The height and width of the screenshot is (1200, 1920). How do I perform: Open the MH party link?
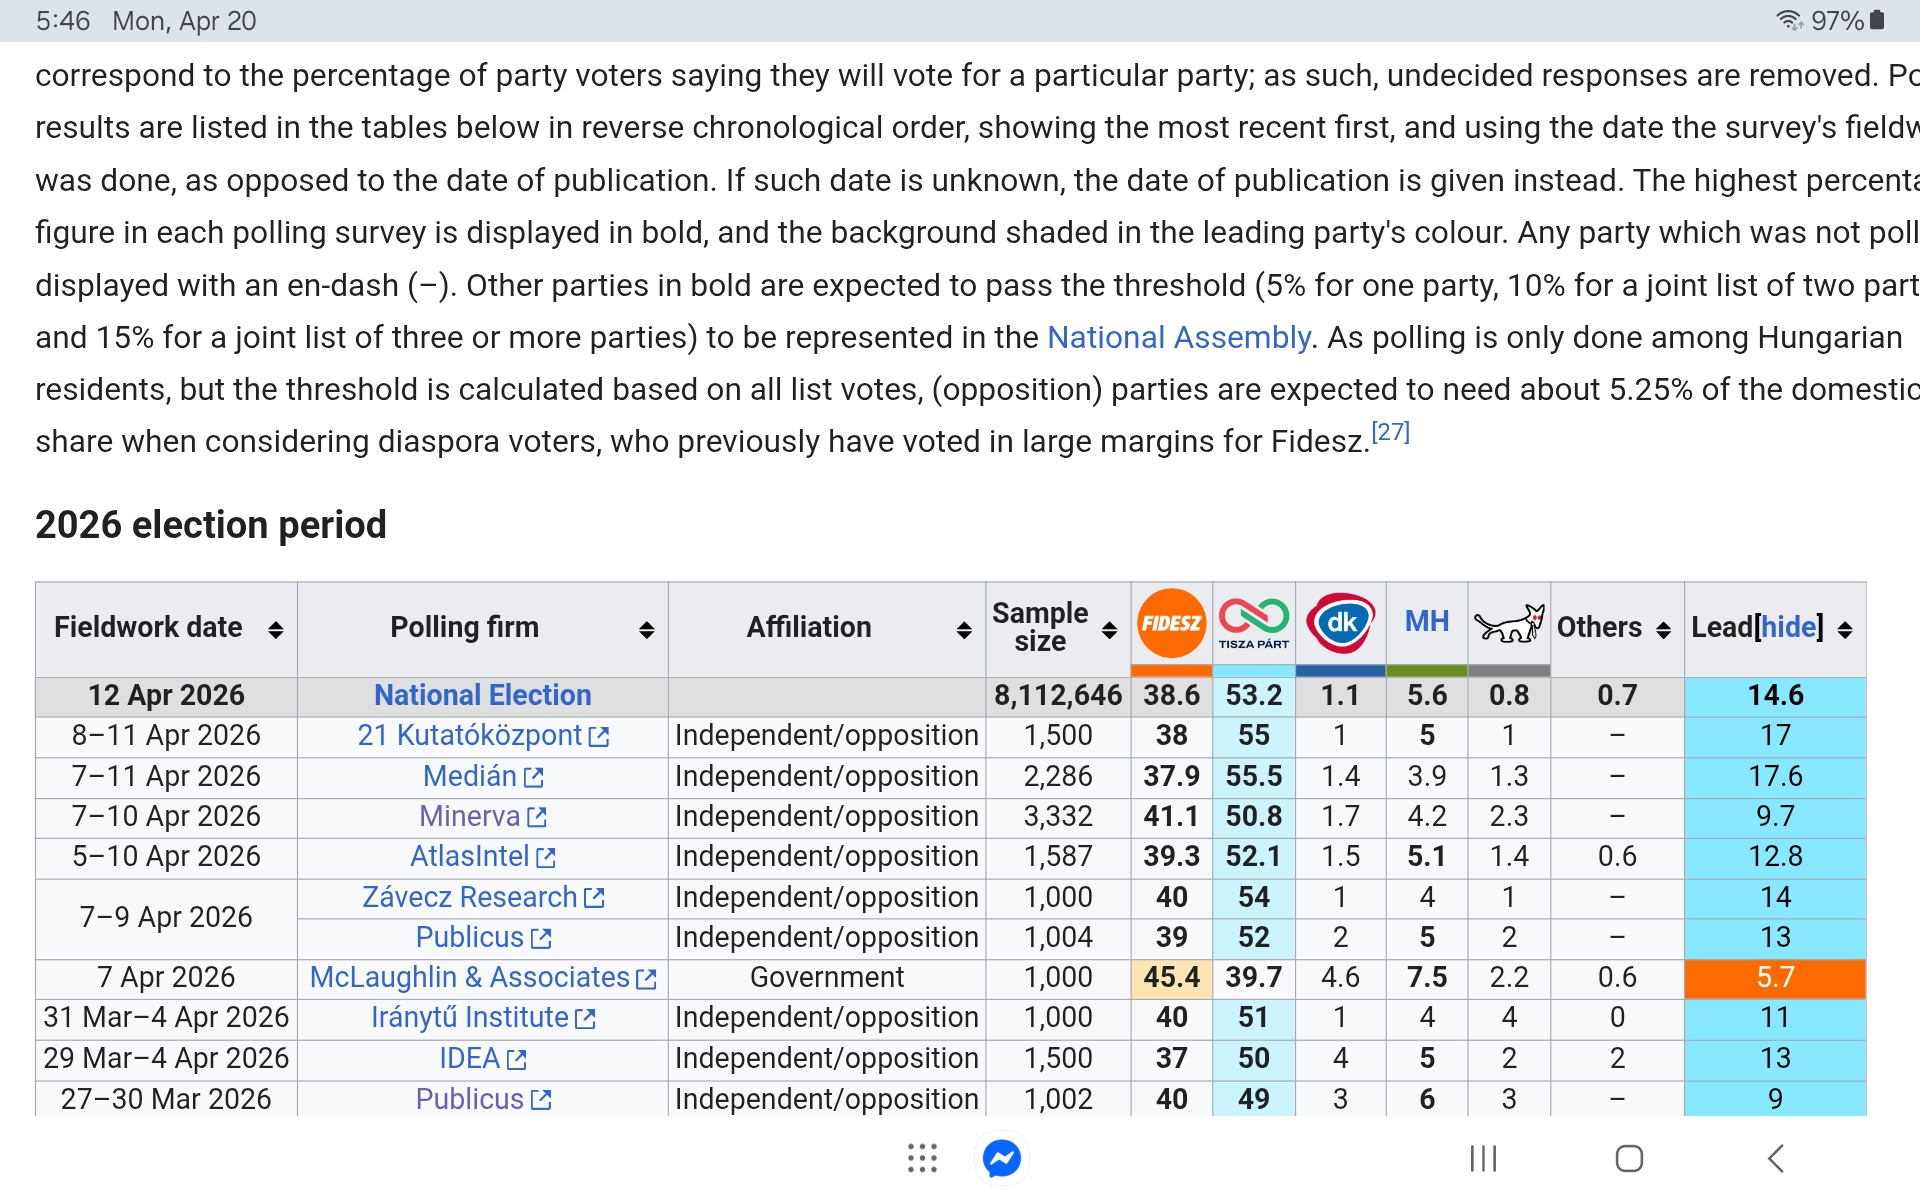click(1426, 622)
